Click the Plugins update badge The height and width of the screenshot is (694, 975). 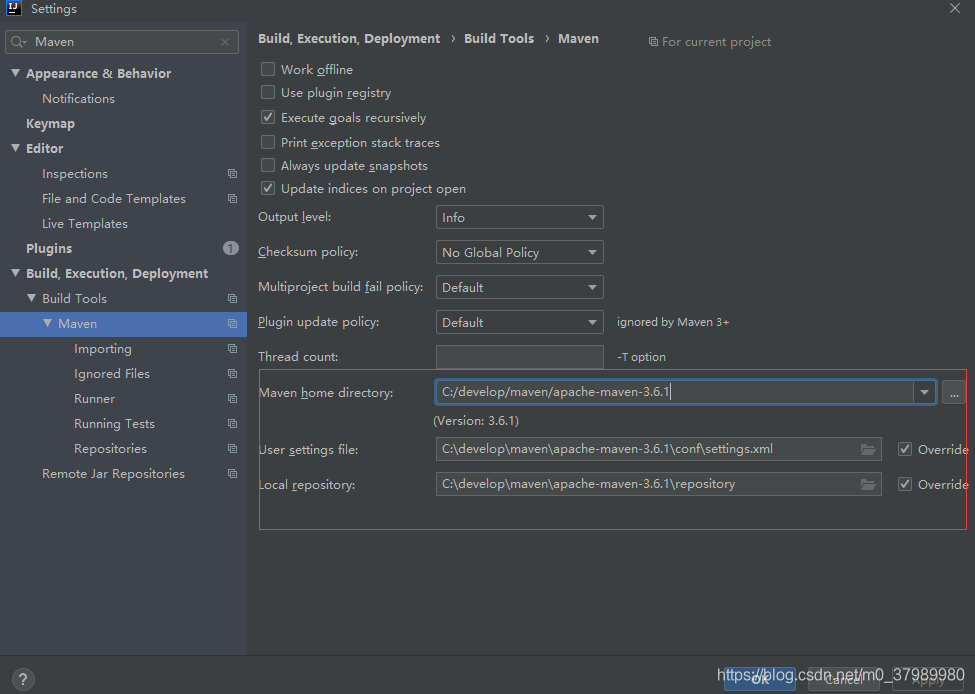pos(231,248)
